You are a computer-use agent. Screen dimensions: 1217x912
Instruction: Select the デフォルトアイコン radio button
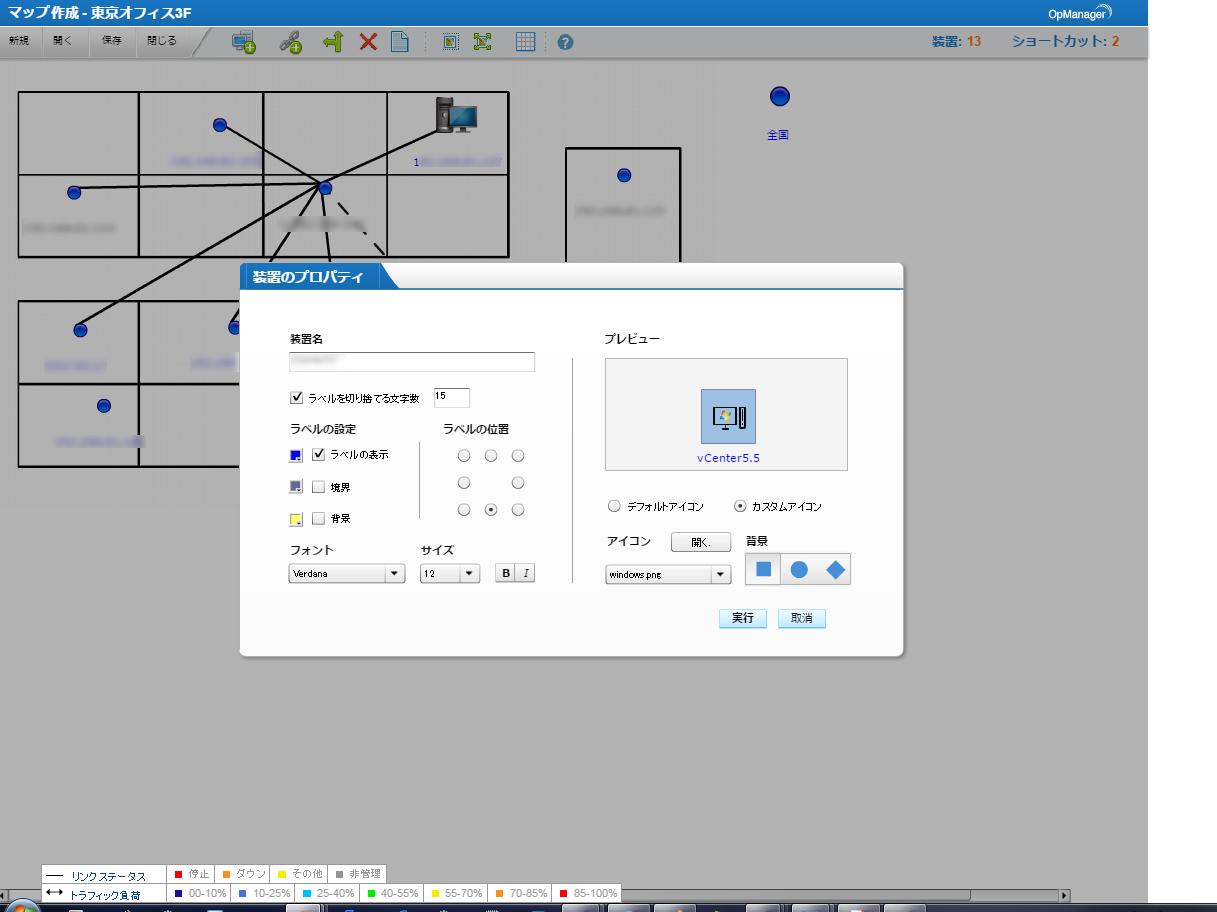pyautogui.click(x=615, y=506)
